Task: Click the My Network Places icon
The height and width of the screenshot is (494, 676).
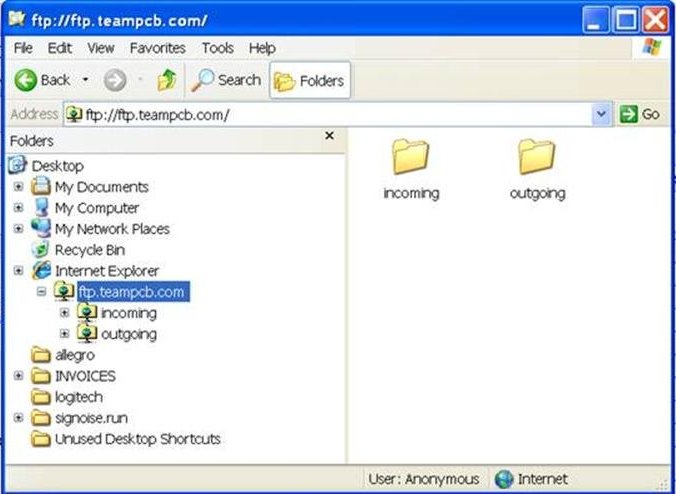Action: 41,228
